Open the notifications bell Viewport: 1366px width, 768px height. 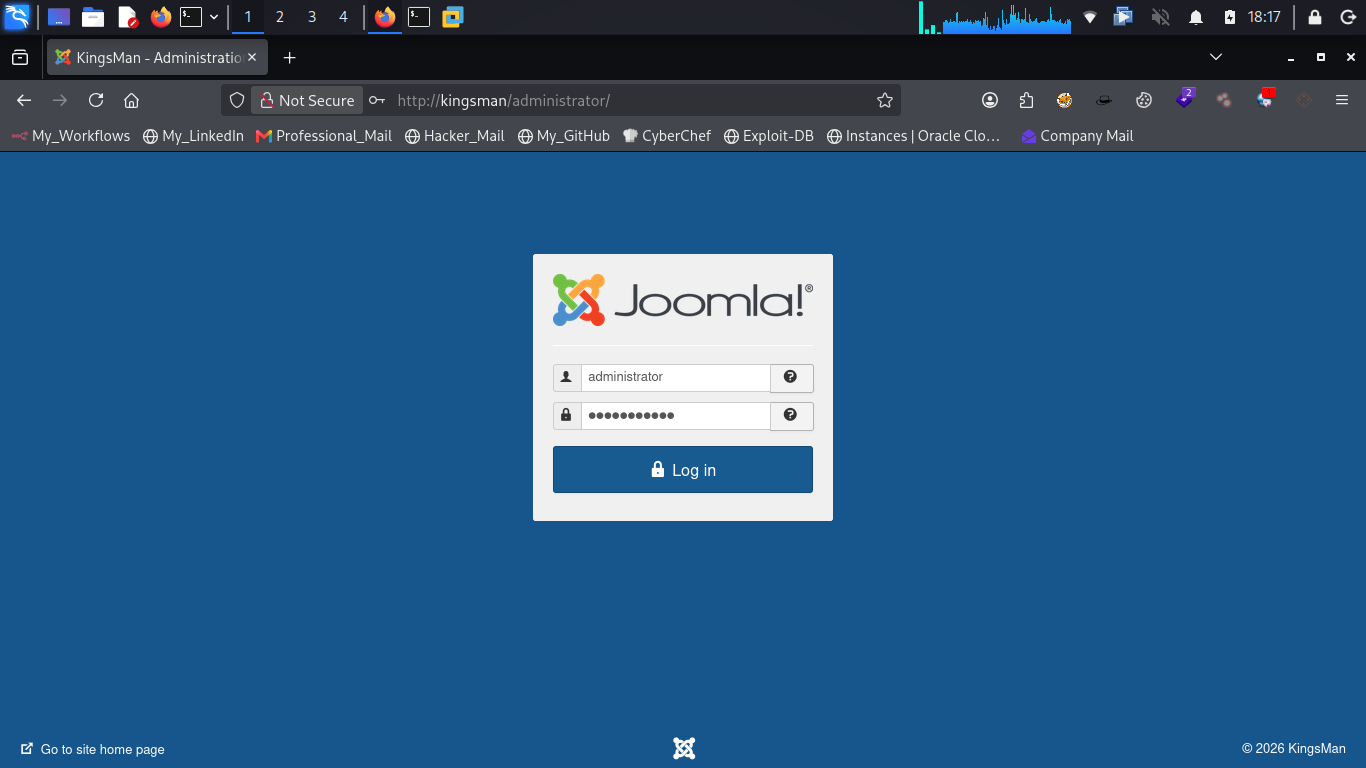(1196, 17)
